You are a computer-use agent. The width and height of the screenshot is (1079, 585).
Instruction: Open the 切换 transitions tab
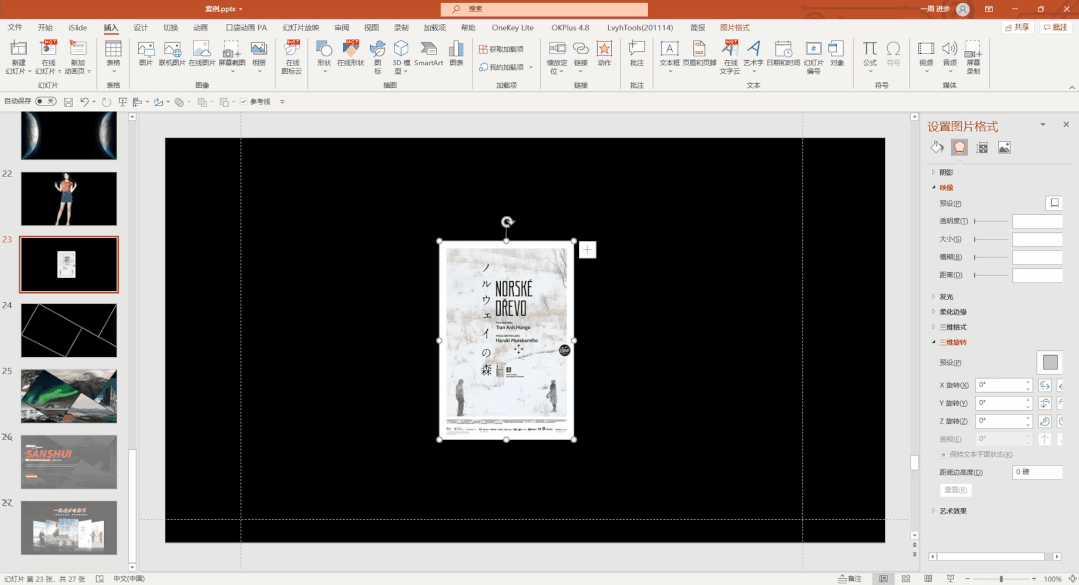click(171, 28)
